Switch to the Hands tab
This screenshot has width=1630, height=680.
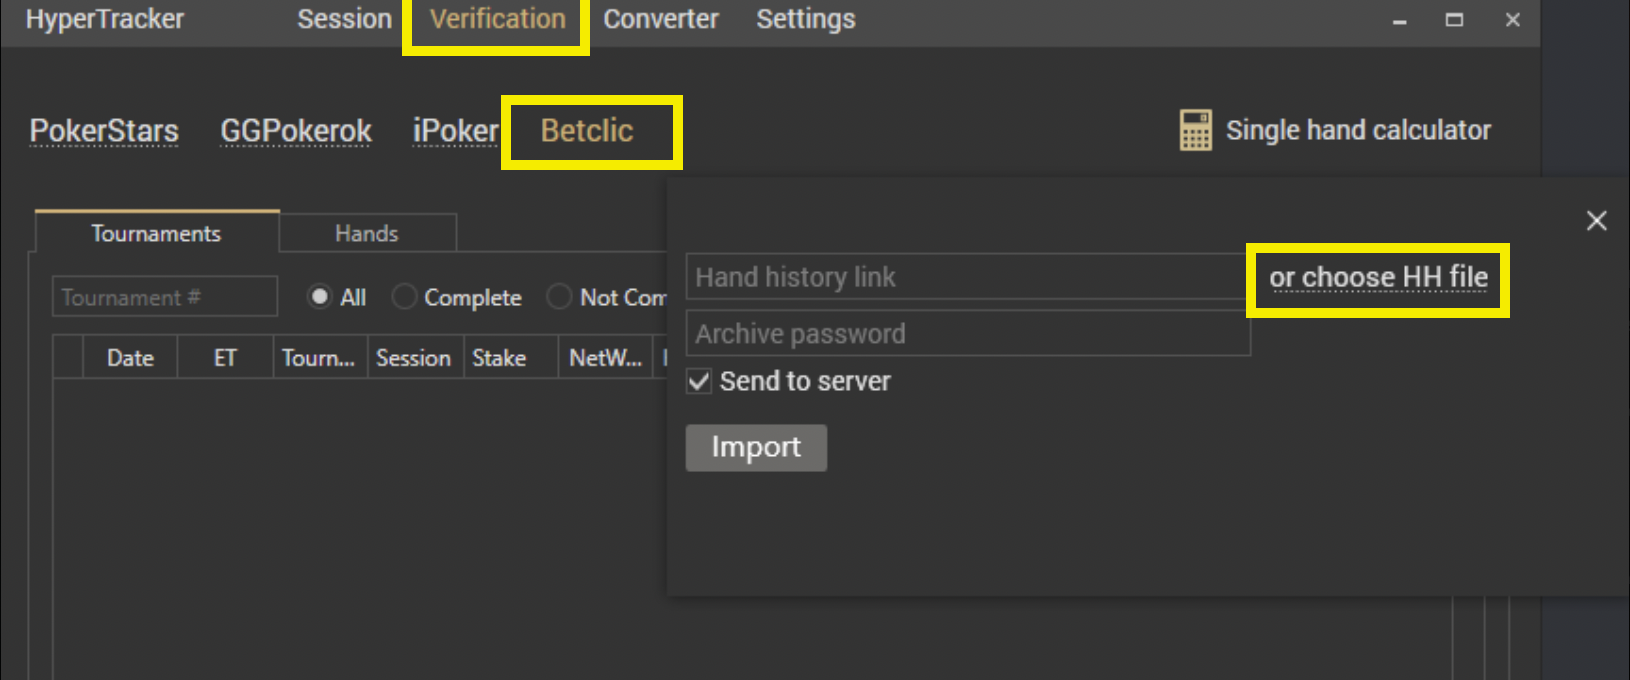(367, 233)
